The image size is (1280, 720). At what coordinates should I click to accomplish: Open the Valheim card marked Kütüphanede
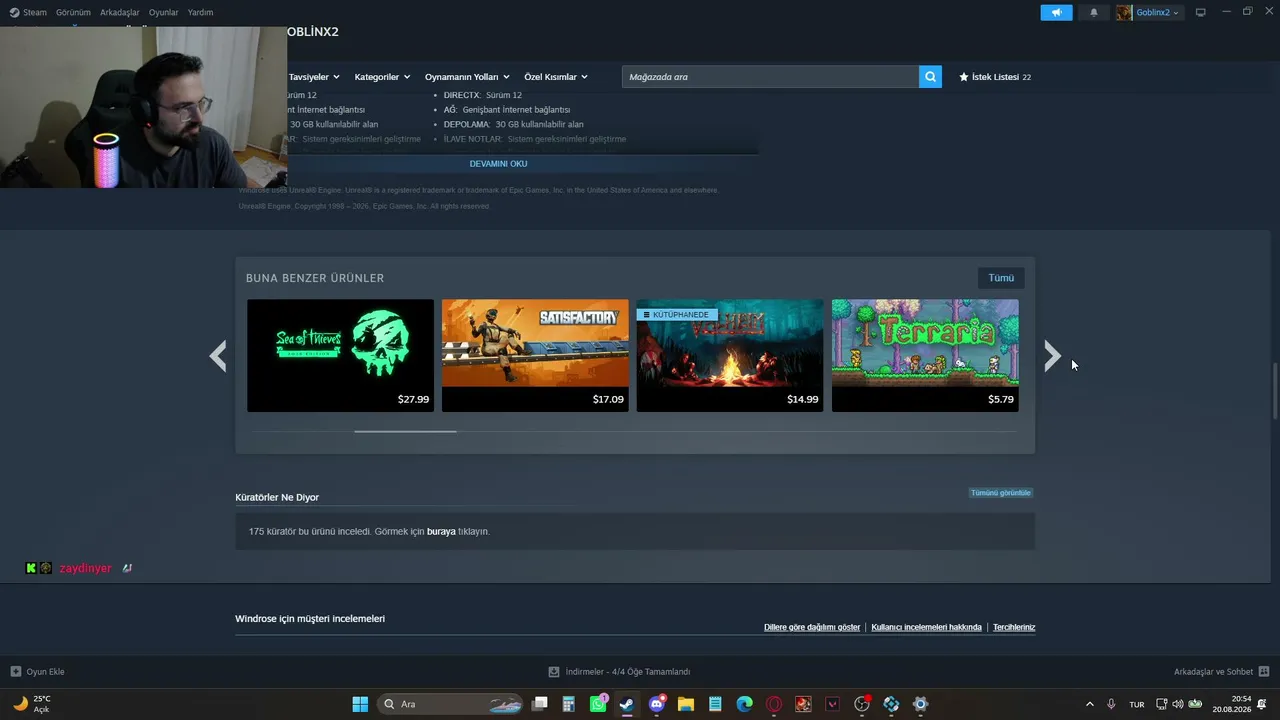730,356
